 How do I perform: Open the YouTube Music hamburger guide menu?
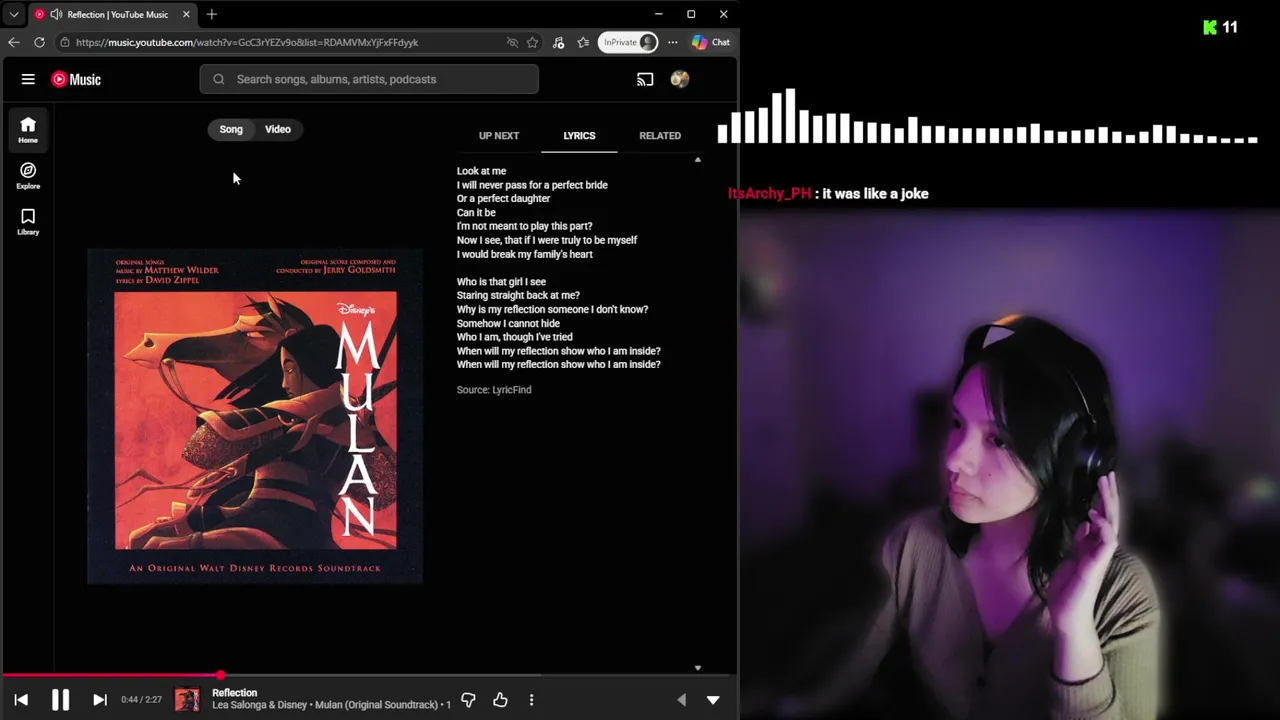pyautogui.click(x=28, y=79)
